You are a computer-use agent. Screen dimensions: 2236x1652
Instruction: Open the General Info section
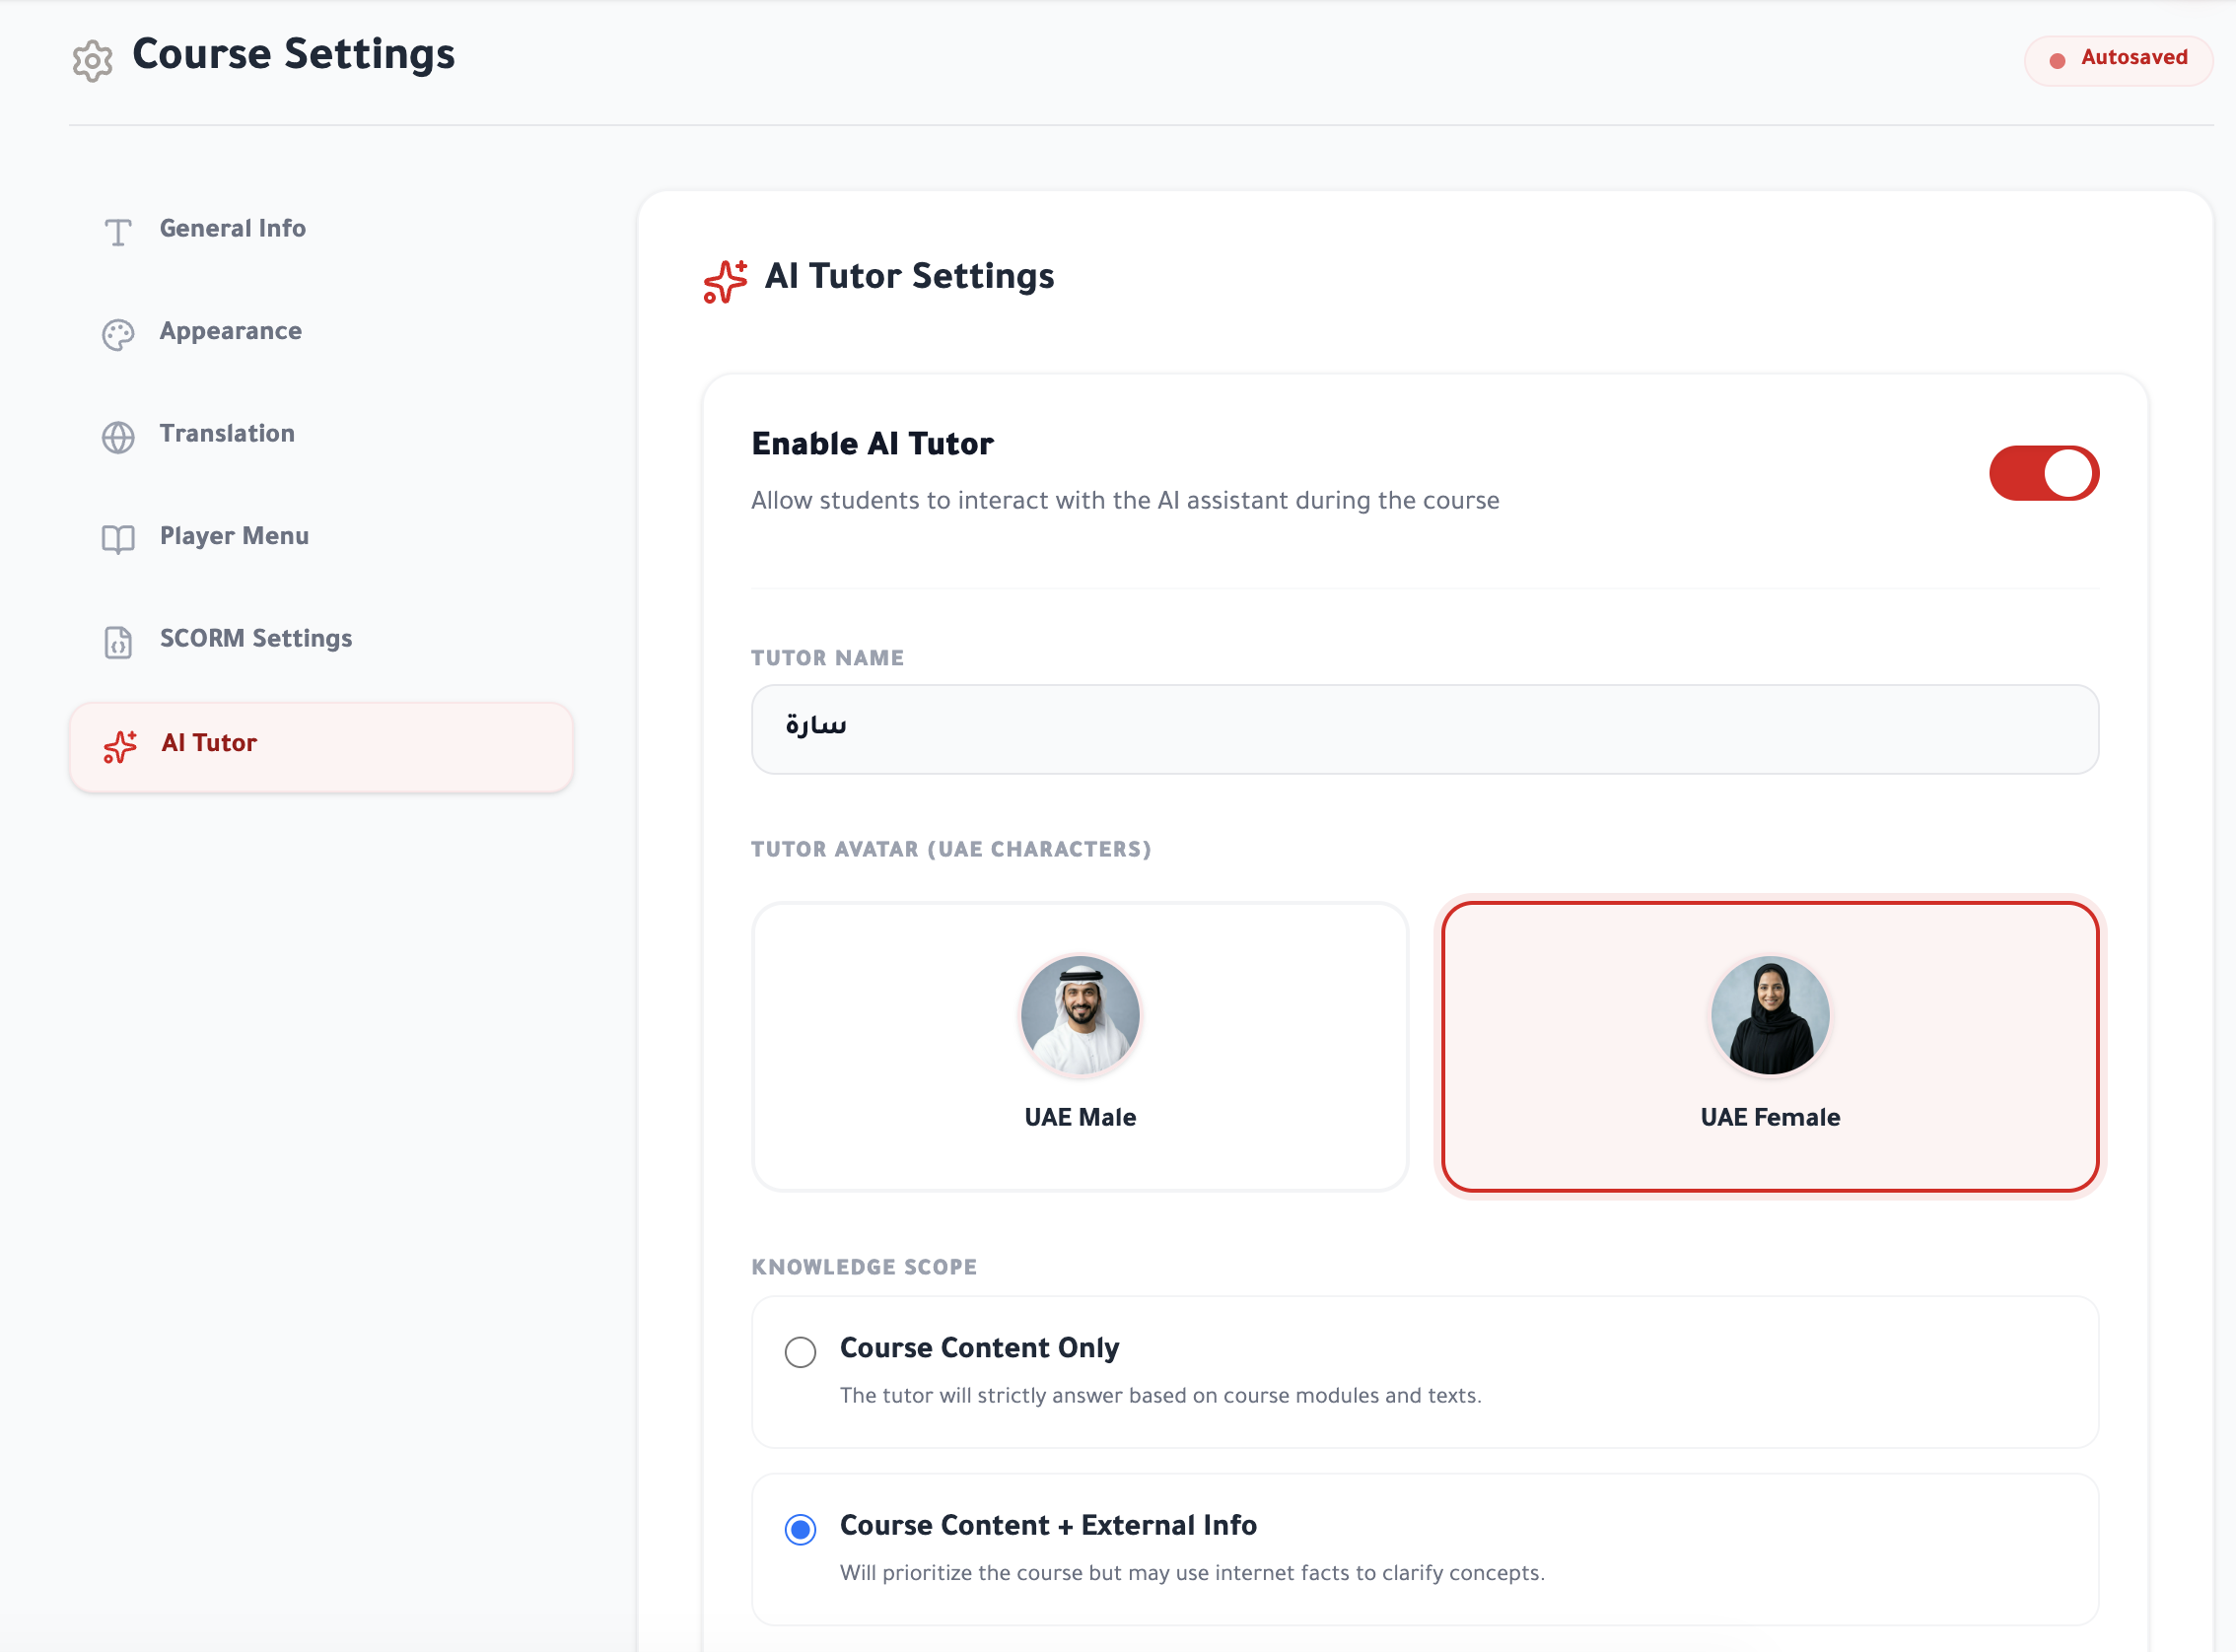click(321, 229)
